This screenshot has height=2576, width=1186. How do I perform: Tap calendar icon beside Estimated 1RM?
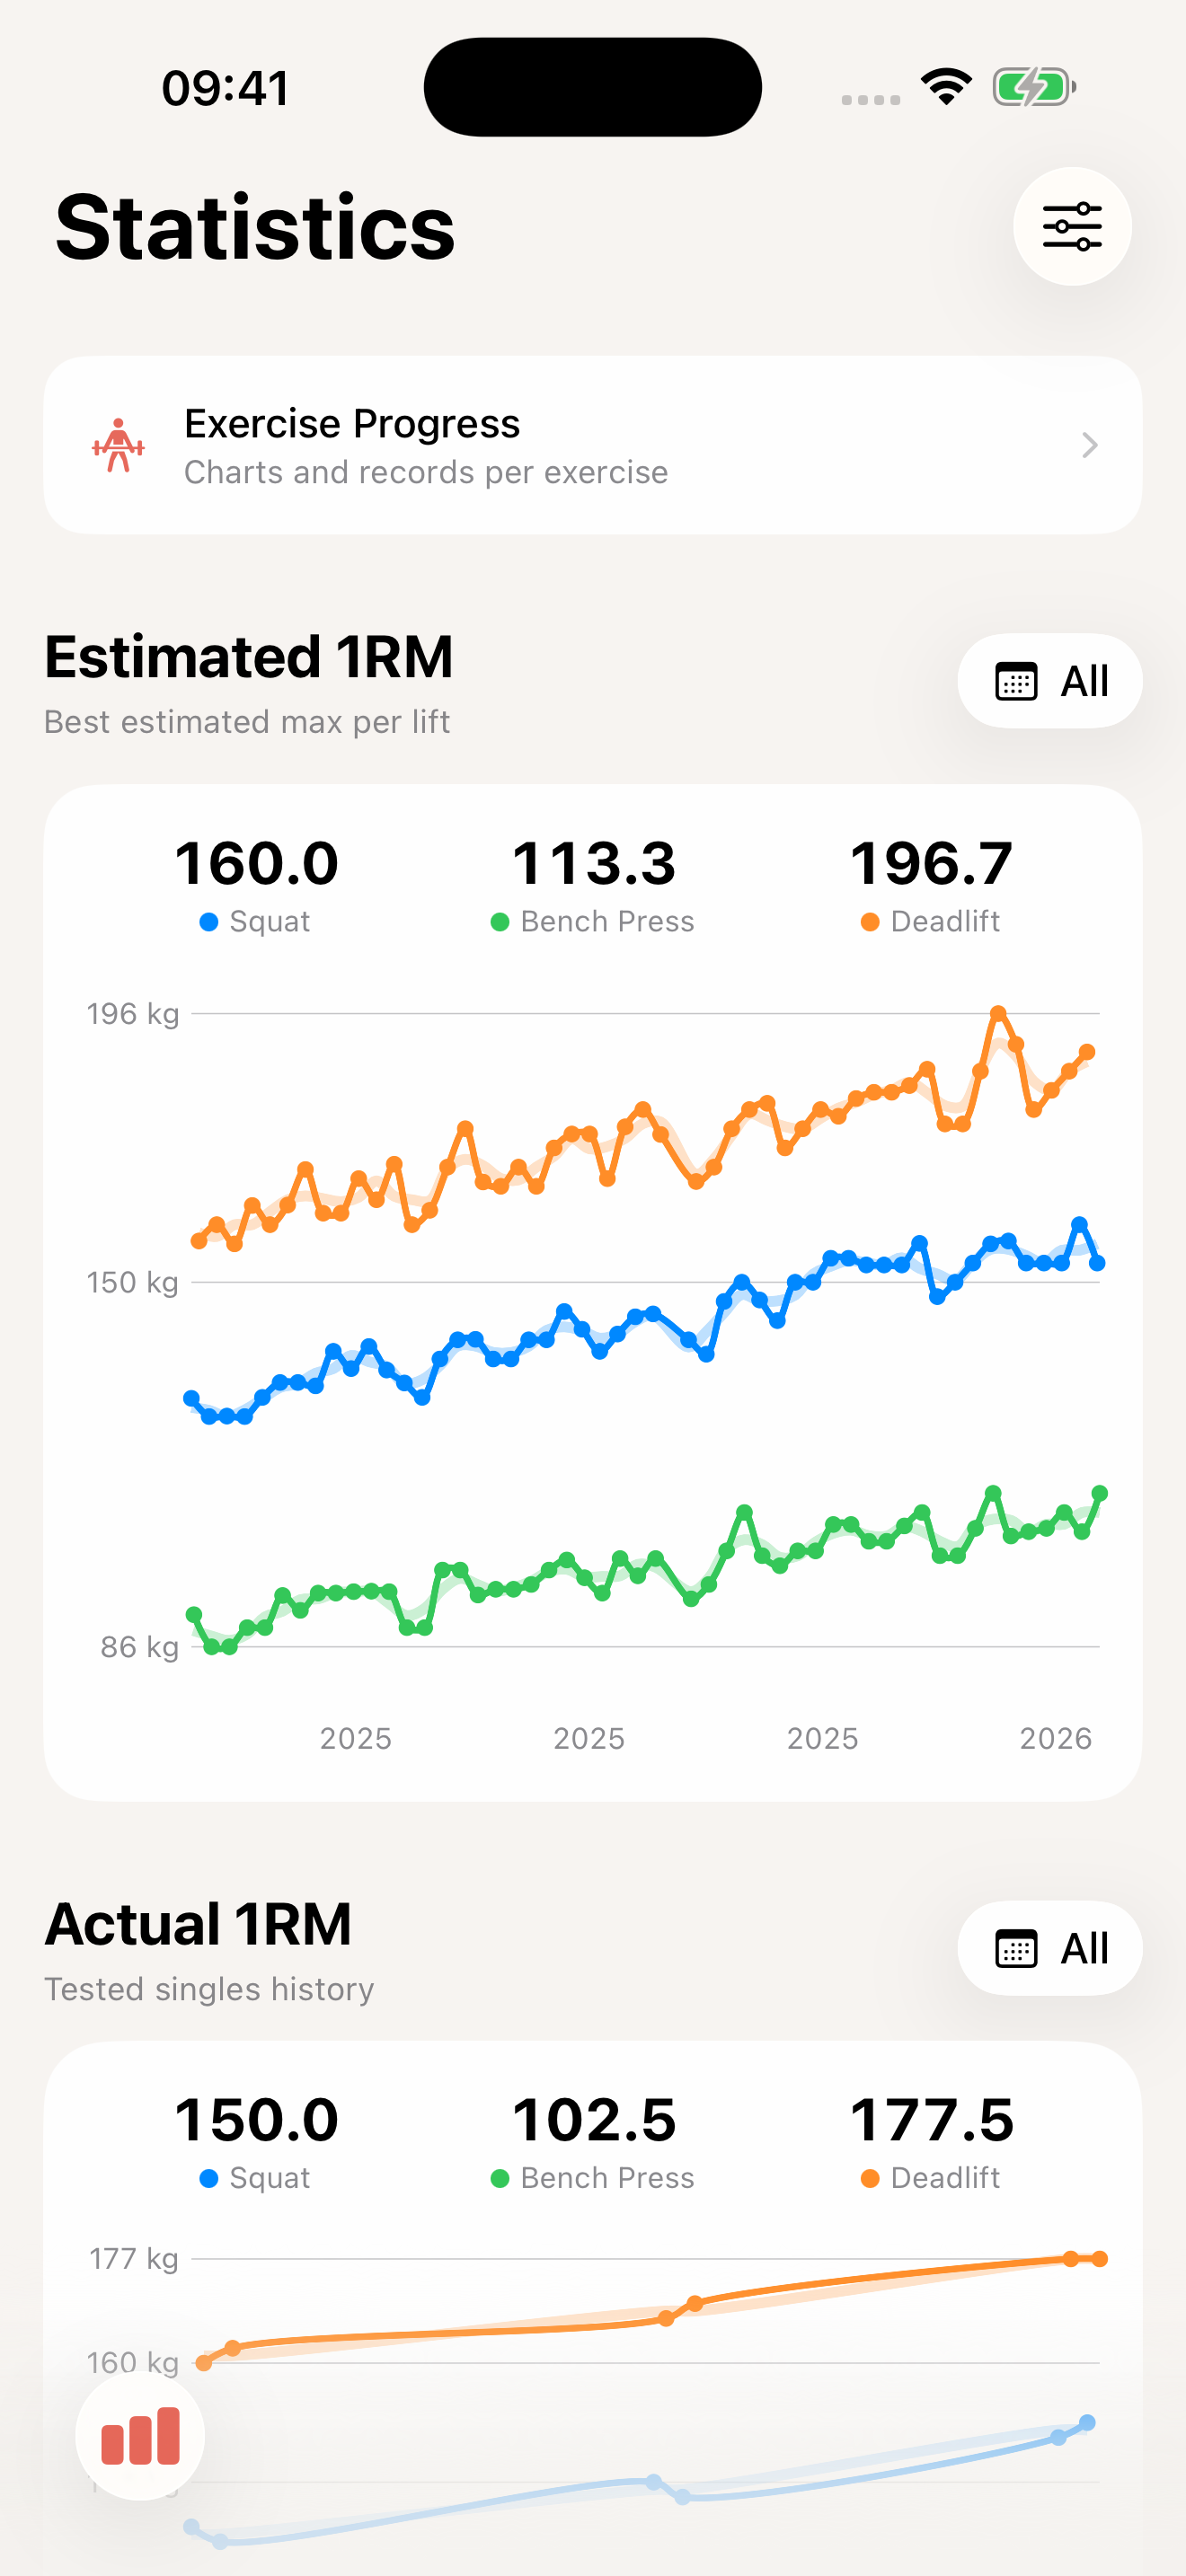coord(1016,681)
